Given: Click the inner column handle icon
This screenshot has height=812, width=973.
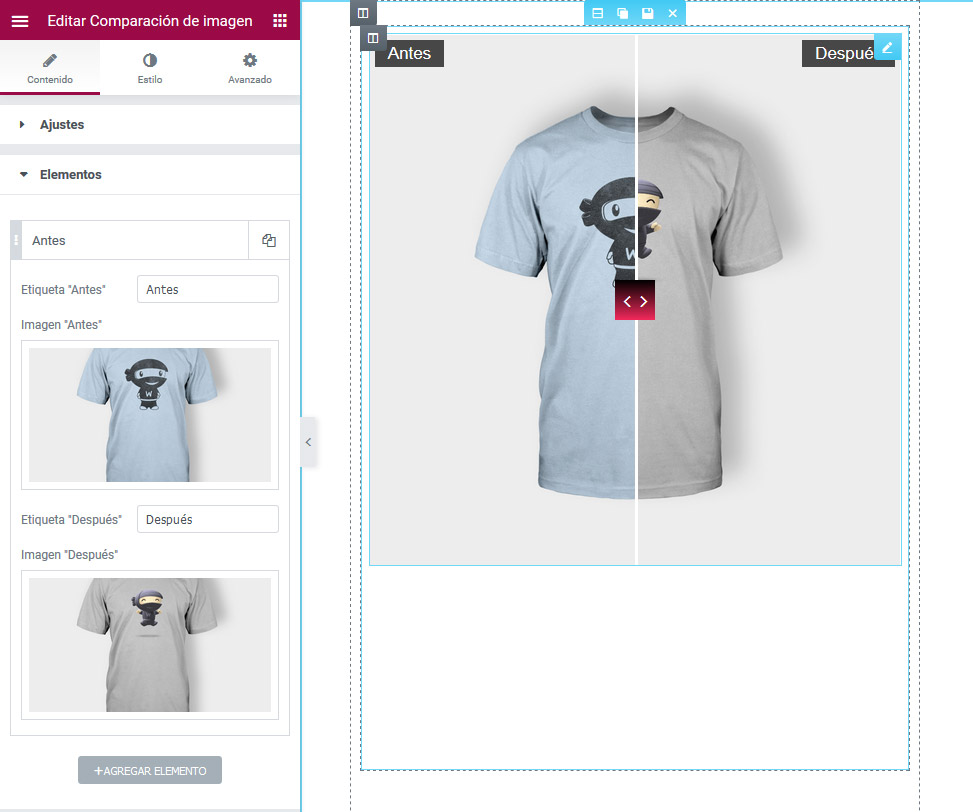Looking at the screenshot, I should (x=373, y=39).
